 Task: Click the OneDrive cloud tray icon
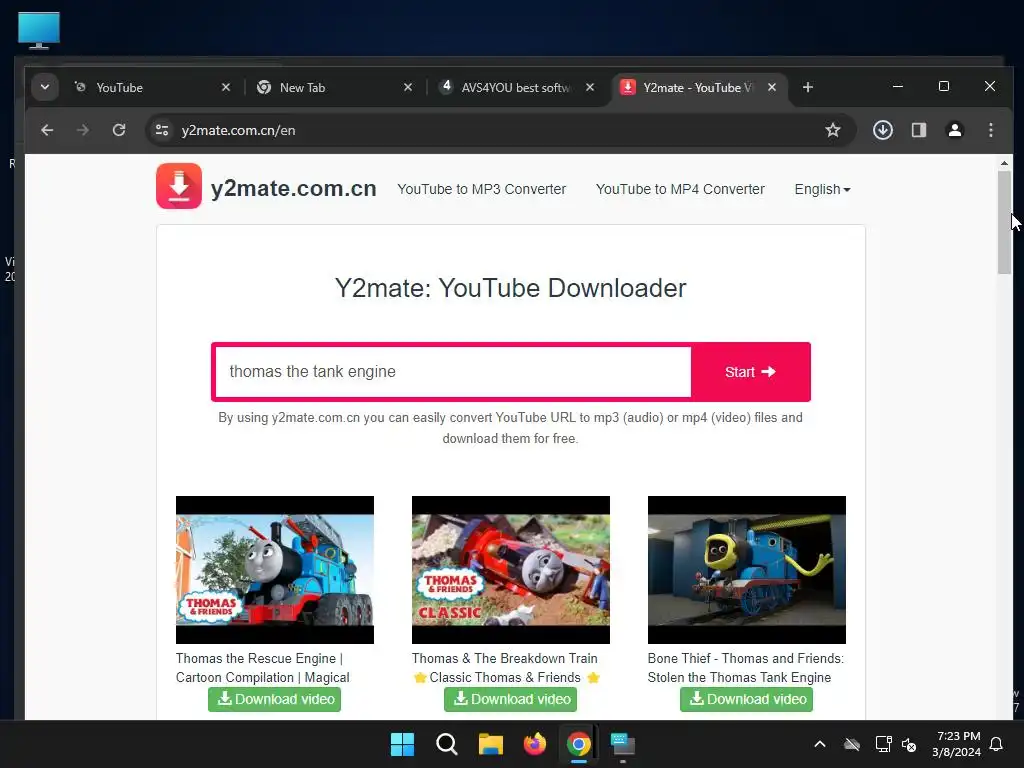[852, 744]
